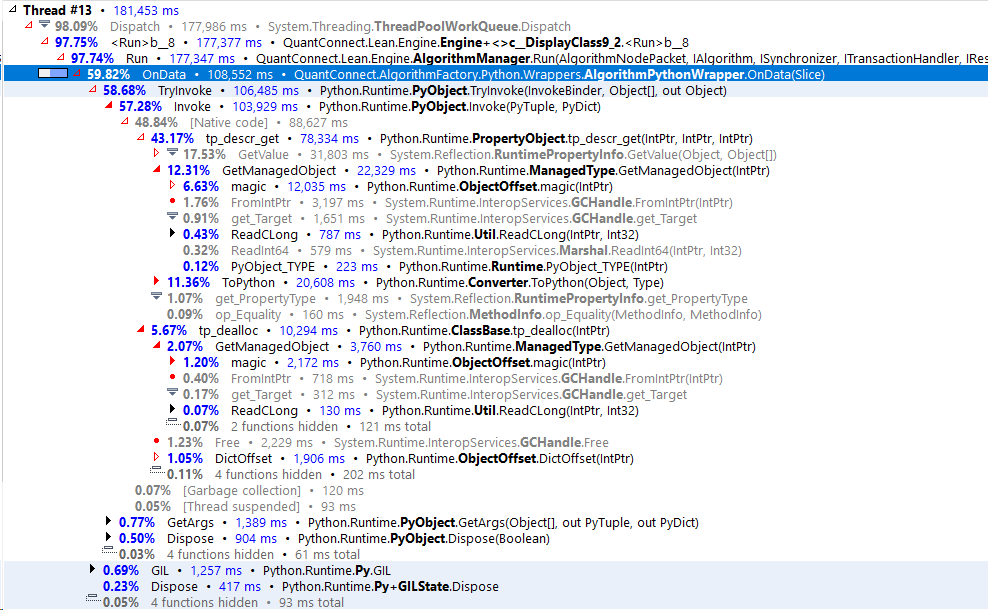The image size is (988, 610).
Task: Click the '177,377 ms' time link
Action: [x=229, y=43]
